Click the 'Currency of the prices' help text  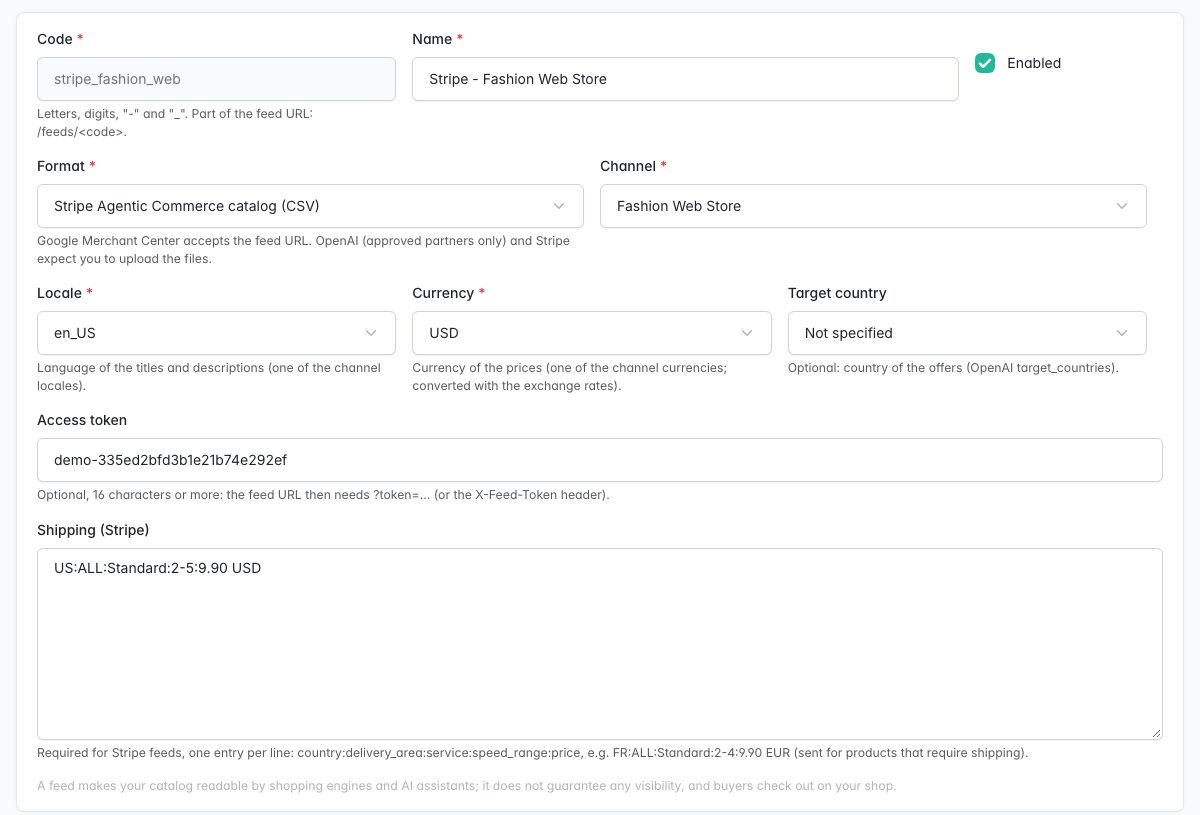570,376
